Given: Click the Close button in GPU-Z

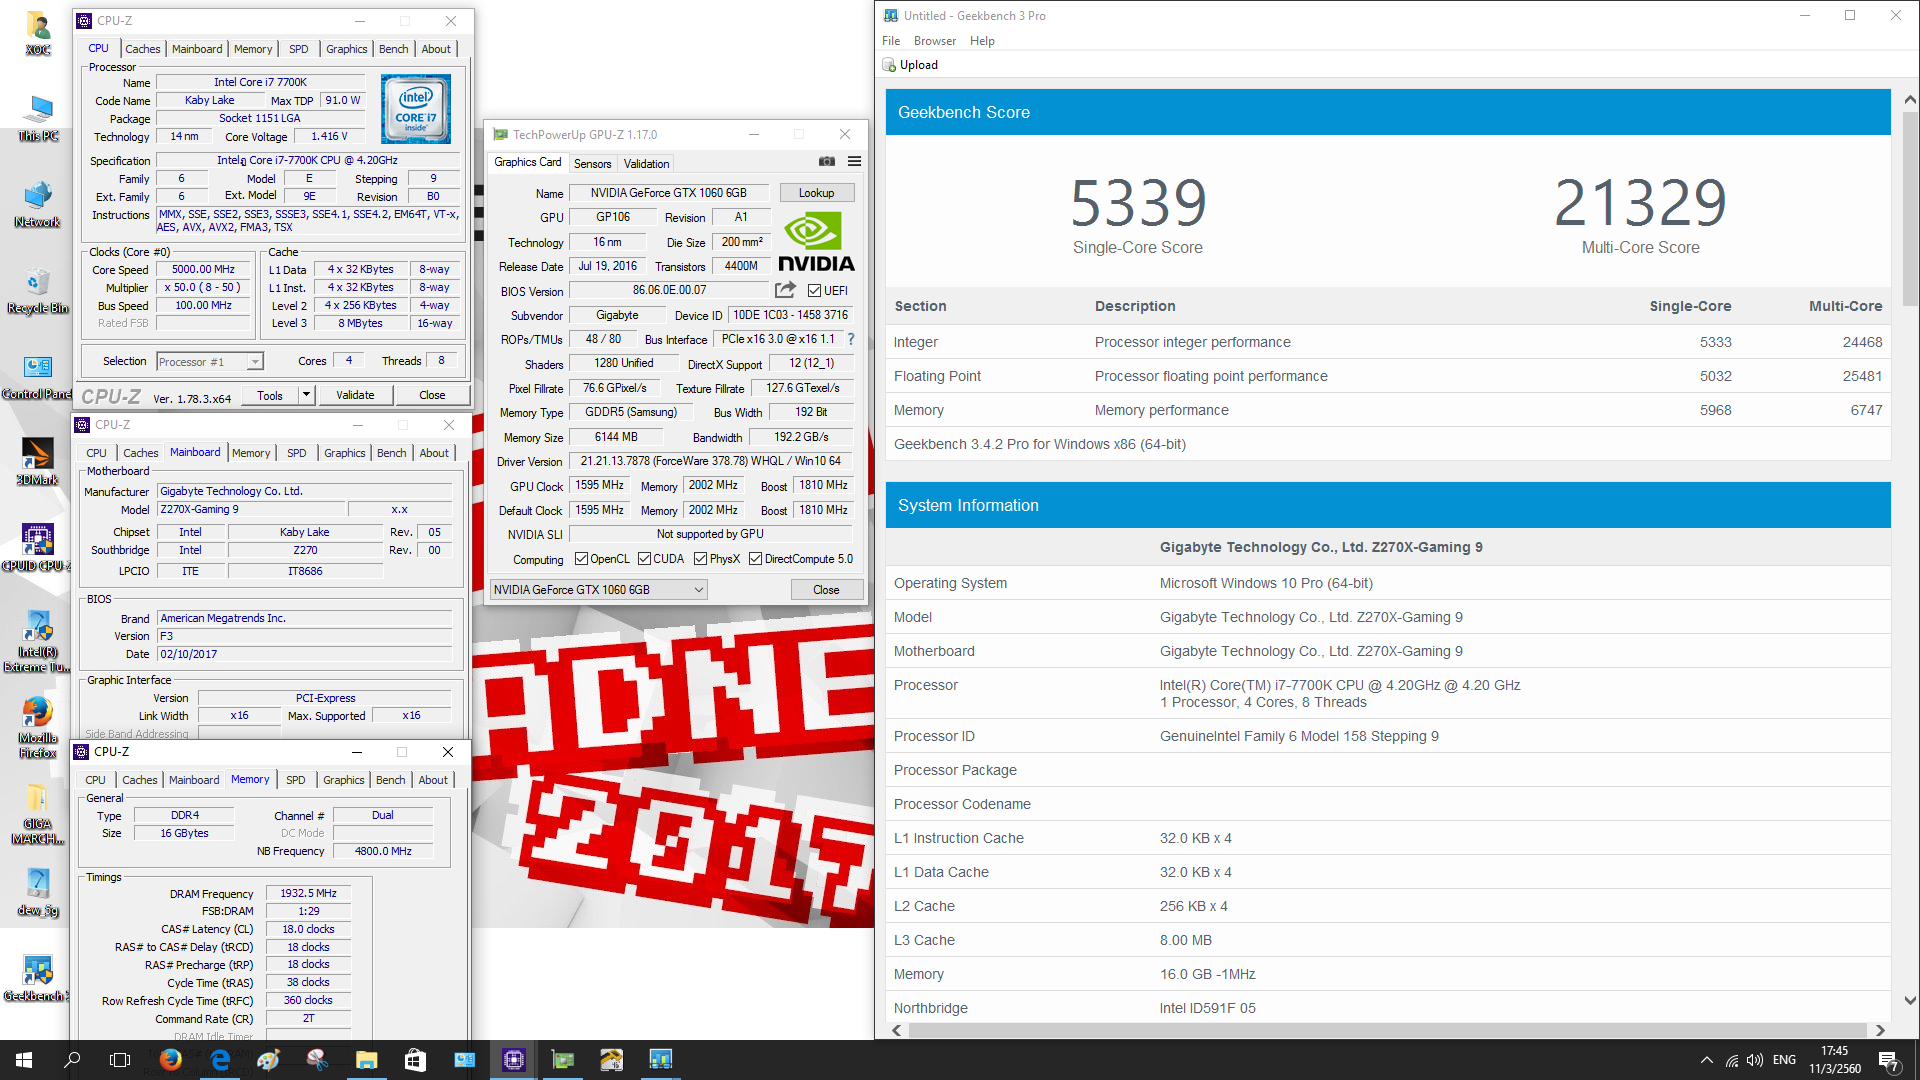Looking at the screenshot, I should [826, 590].
